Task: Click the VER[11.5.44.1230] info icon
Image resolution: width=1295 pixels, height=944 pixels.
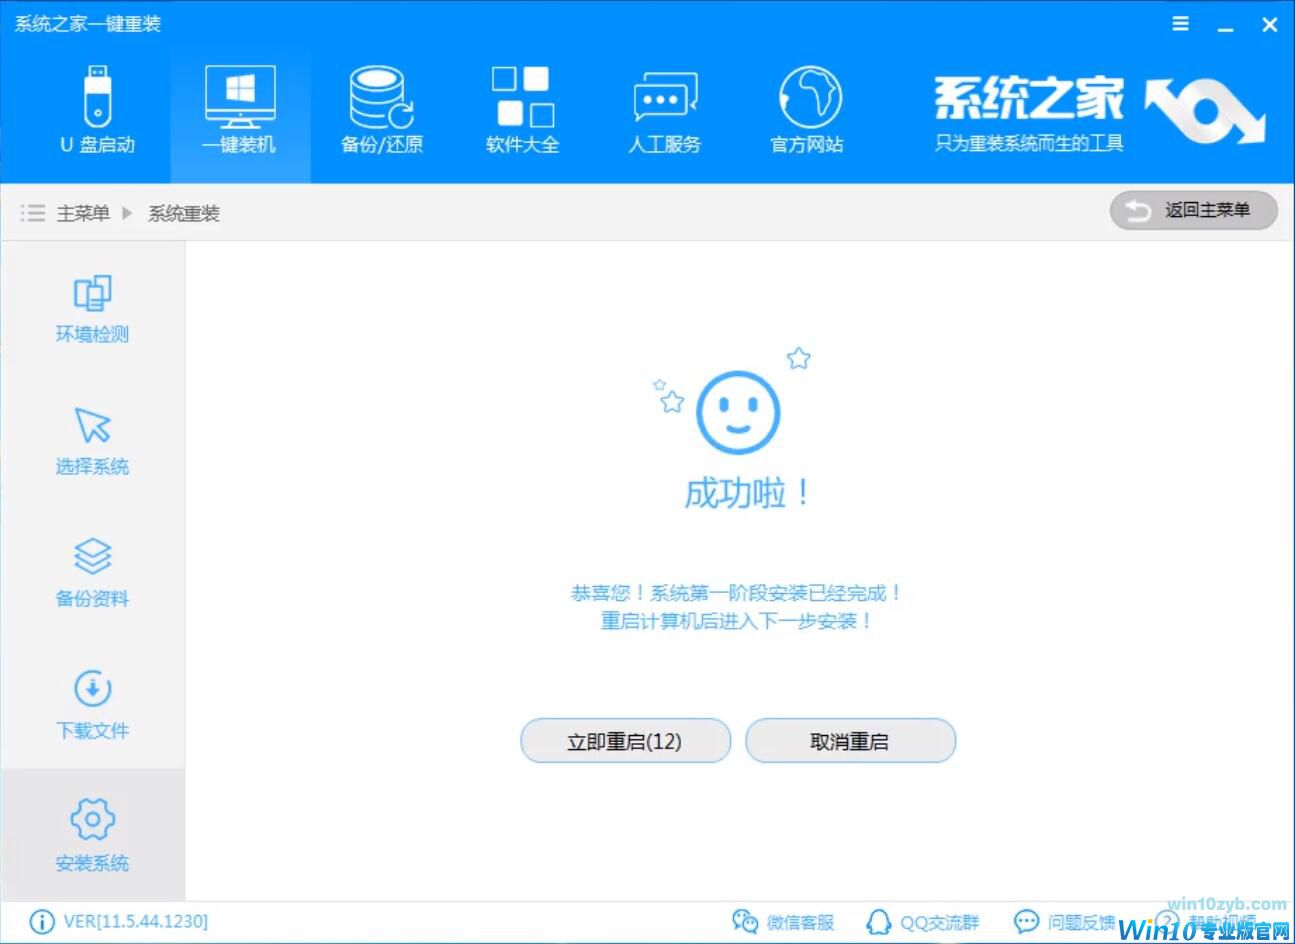Action: tap(41, 922)
